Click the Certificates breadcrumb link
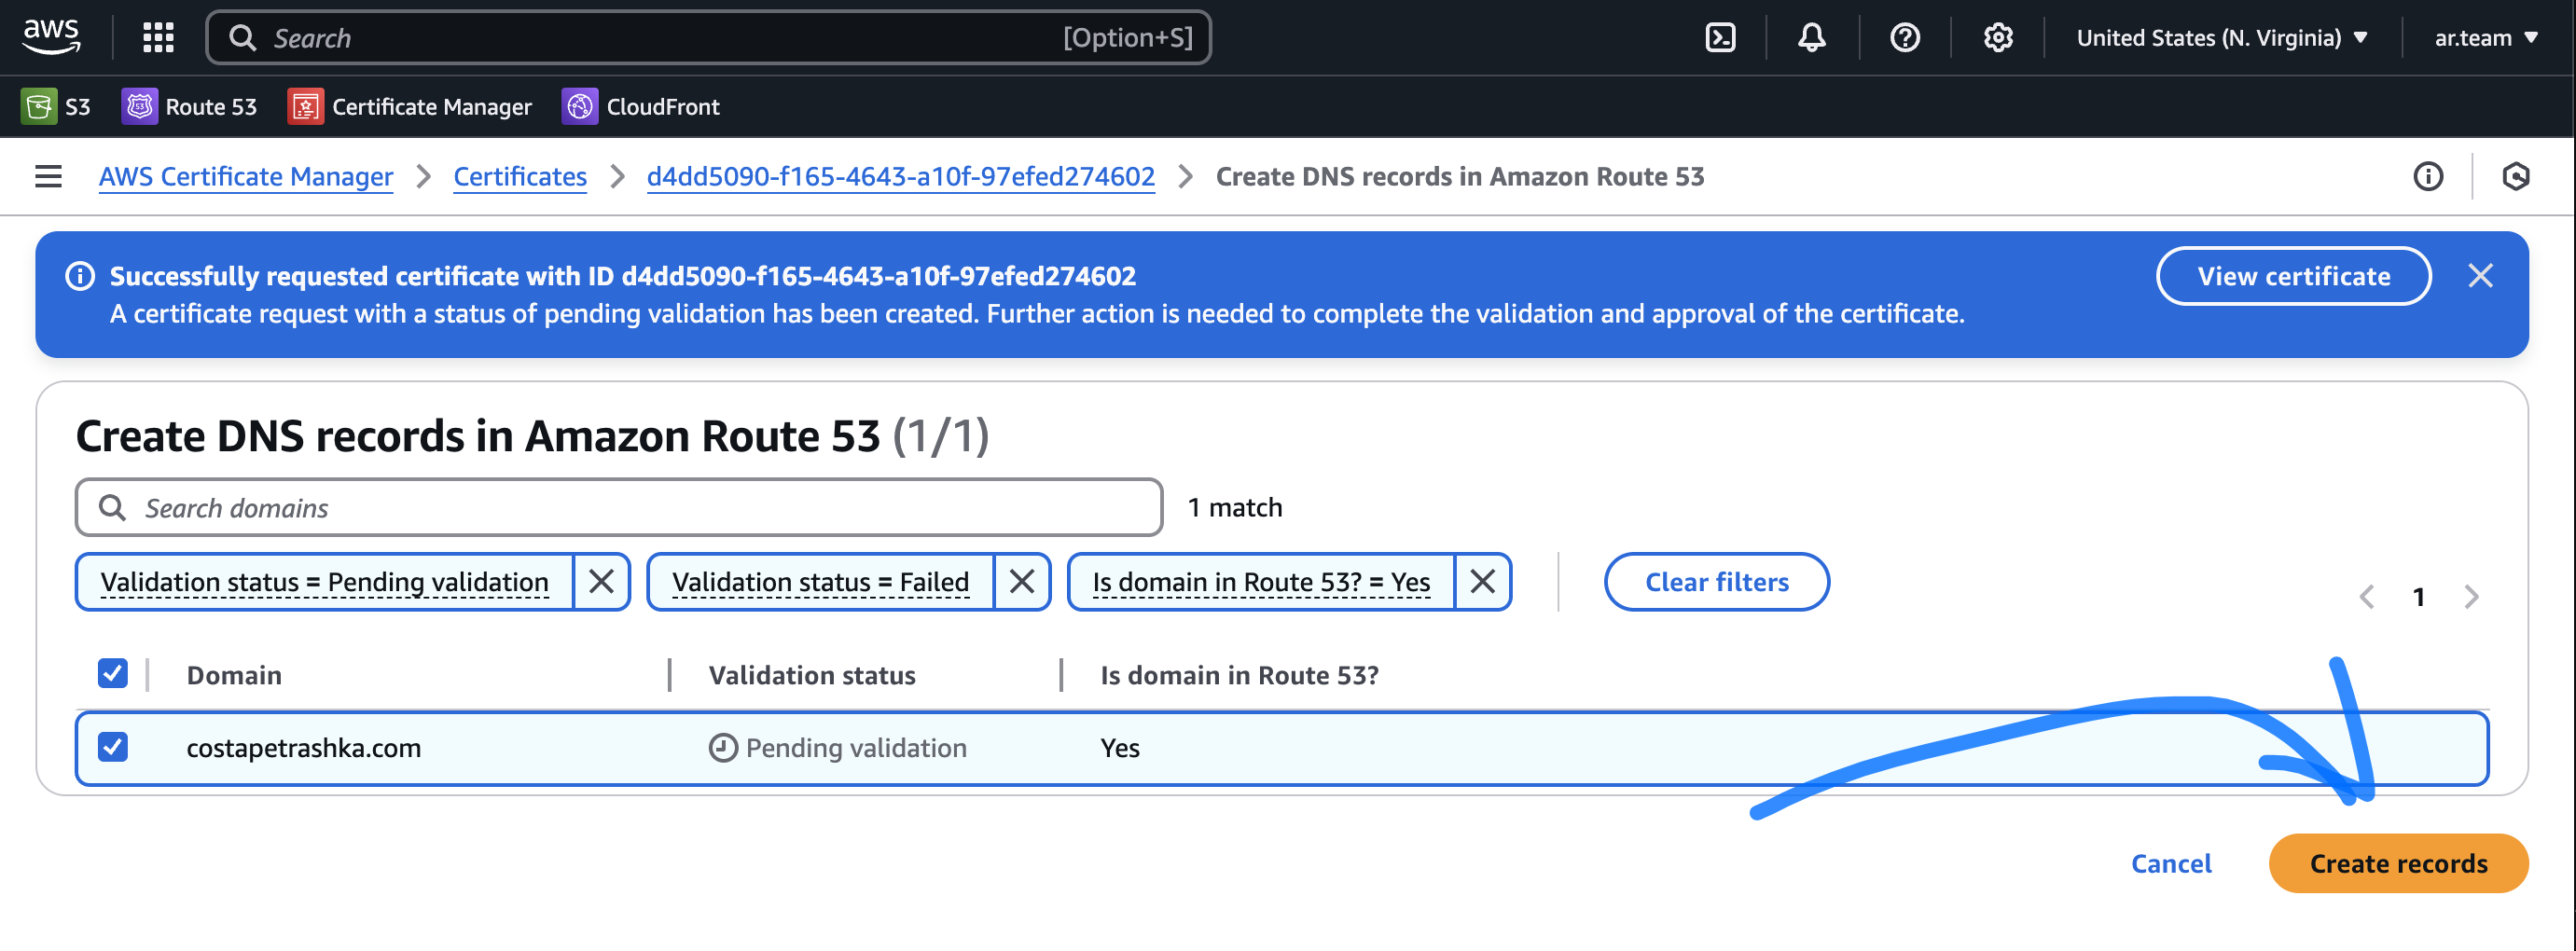This screenshot has width=2576, height=951. 520,177
